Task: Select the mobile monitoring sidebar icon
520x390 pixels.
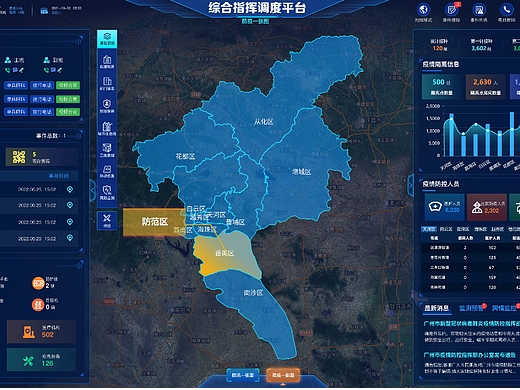Action: (x=107, y=171)
